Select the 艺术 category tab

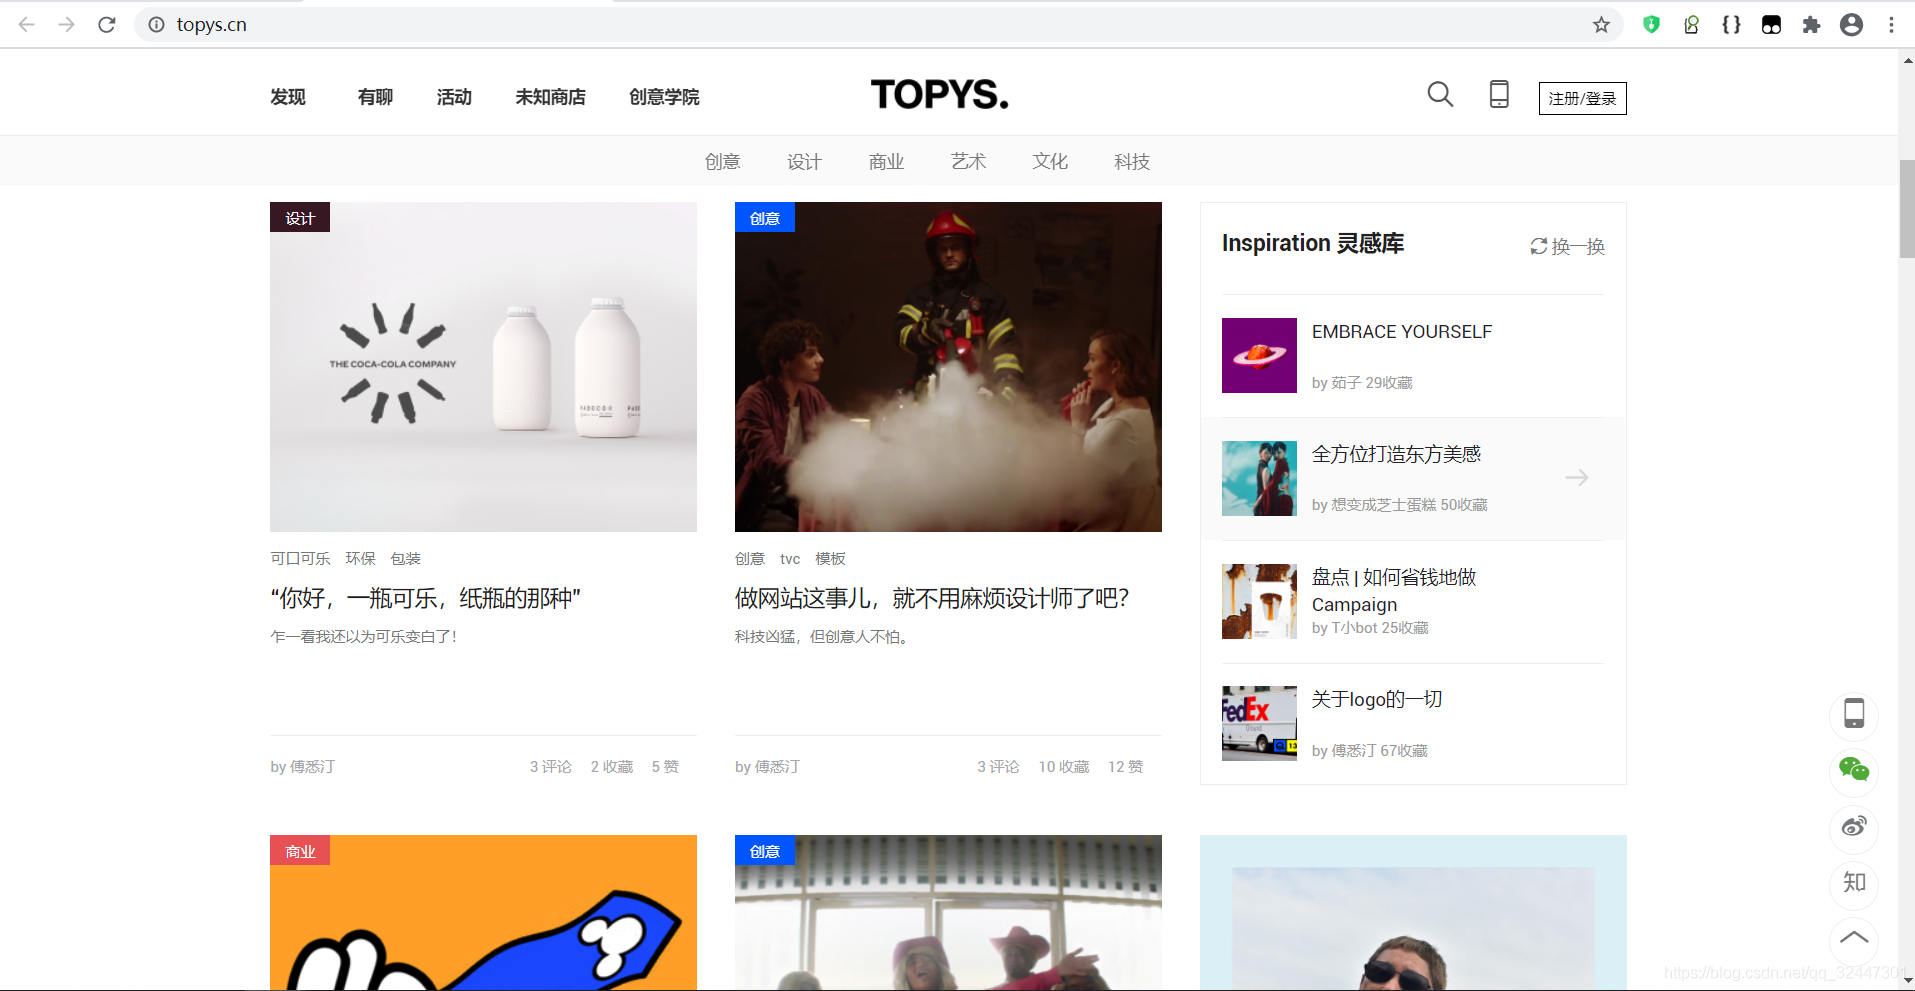(x=968, y=162)
